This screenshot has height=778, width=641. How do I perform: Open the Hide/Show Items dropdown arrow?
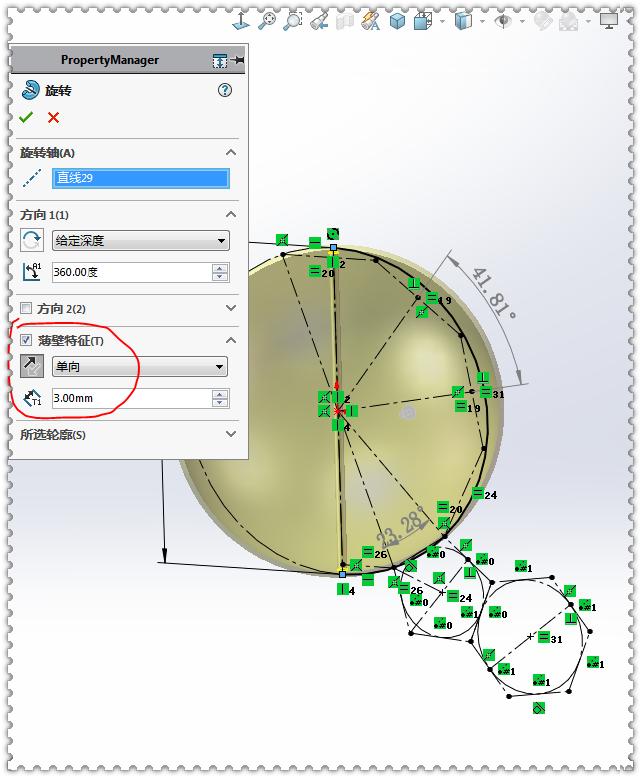coord(482,21)
